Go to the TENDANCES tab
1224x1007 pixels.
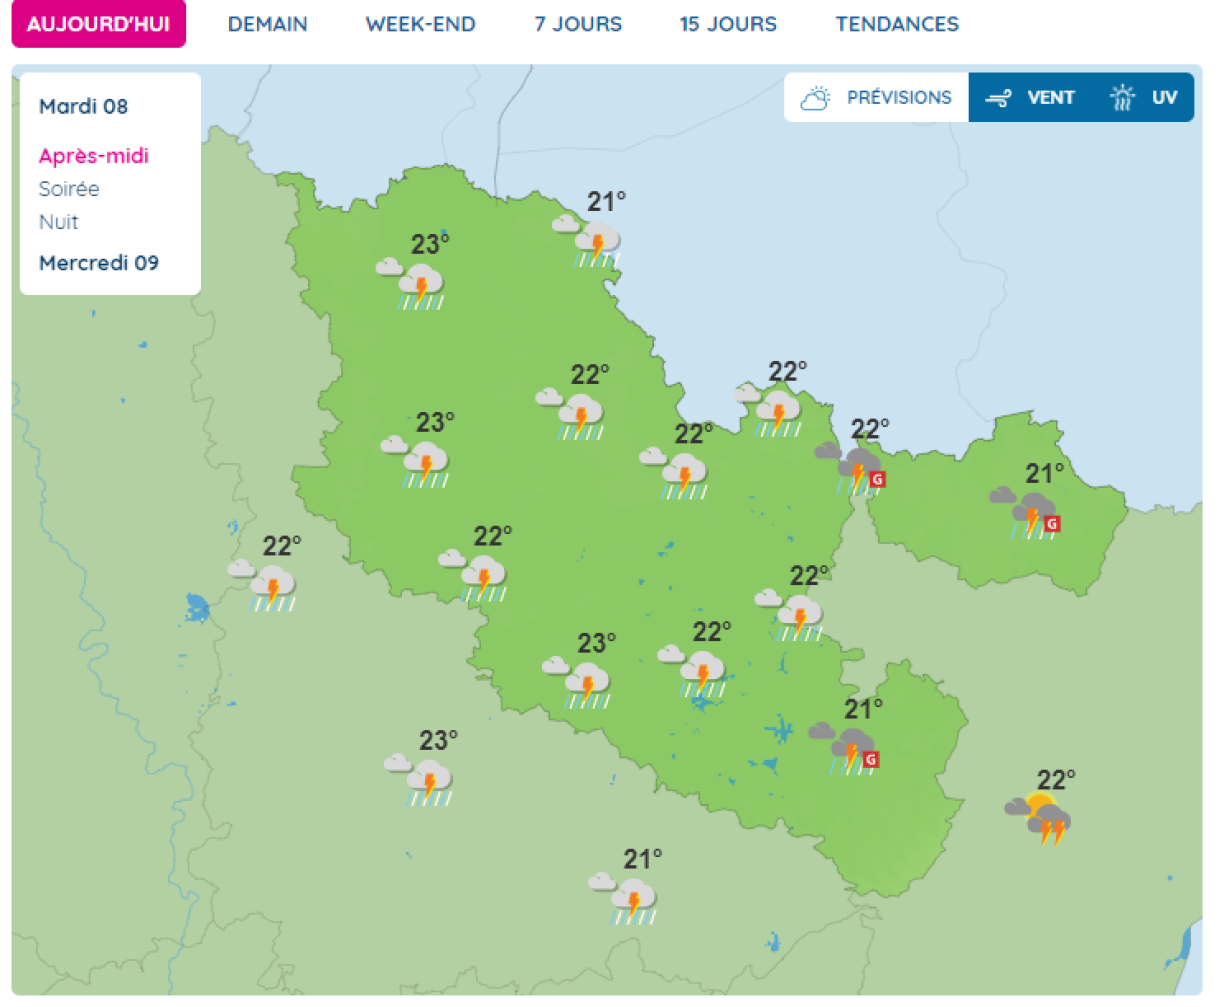point(897,24)
